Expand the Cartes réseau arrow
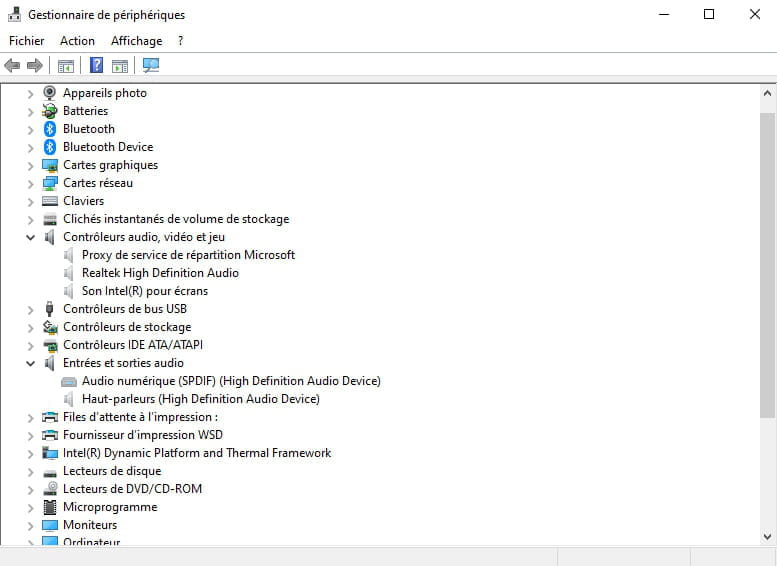 [30, 184]
